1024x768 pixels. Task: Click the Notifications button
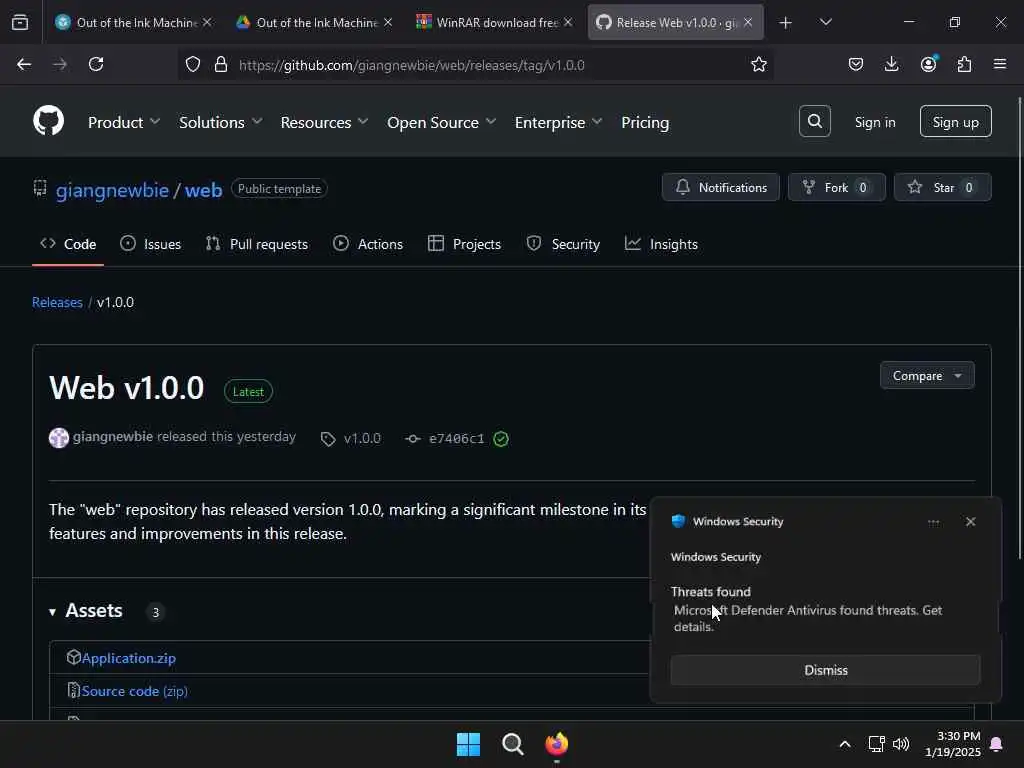720,187
